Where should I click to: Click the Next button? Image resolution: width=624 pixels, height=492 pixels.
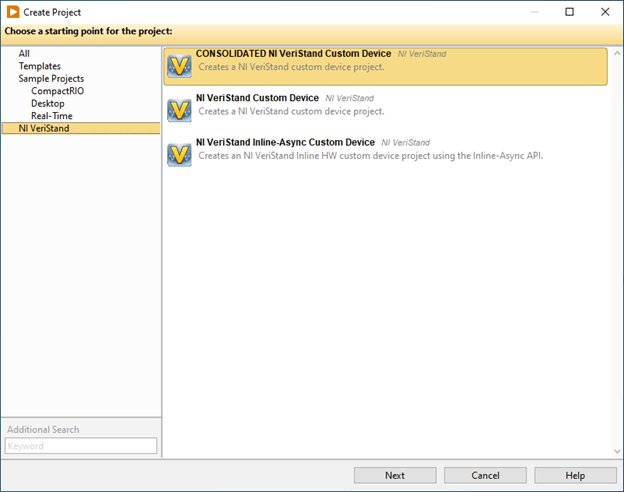(x=395, y=475)
